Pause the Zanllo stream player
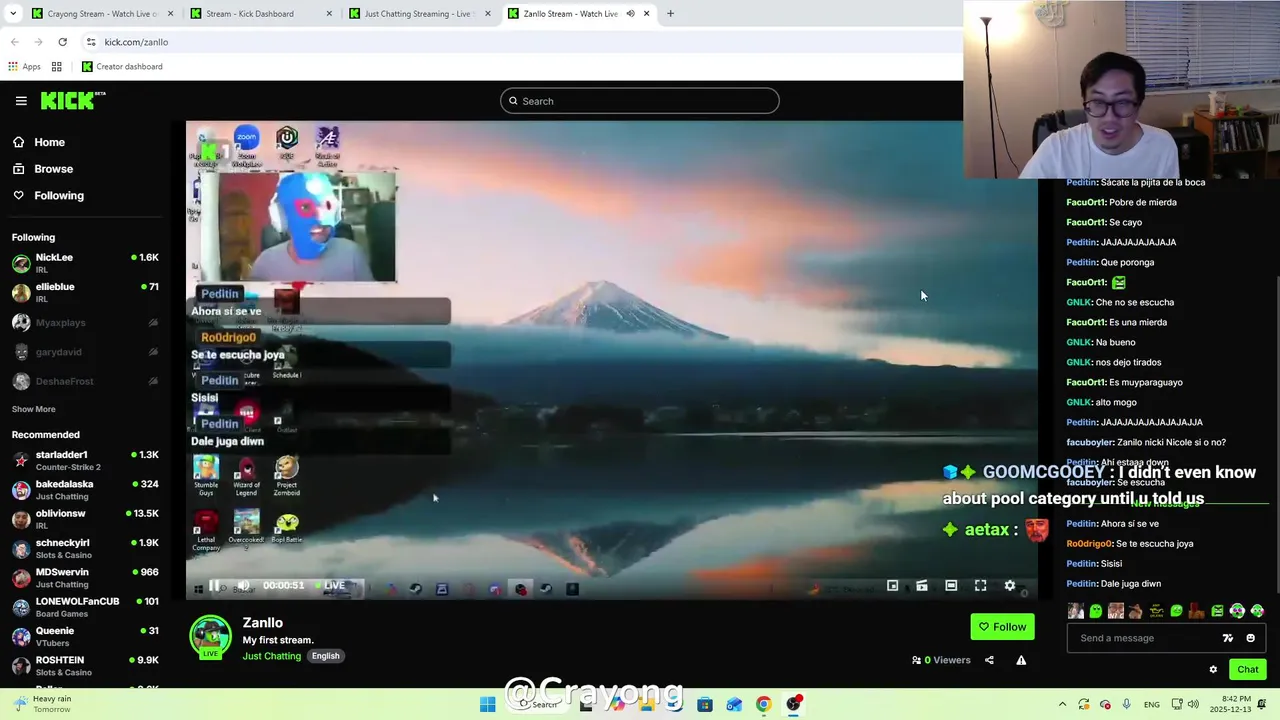The width and height of the screenshot is (1280, 720). [213, 586]
